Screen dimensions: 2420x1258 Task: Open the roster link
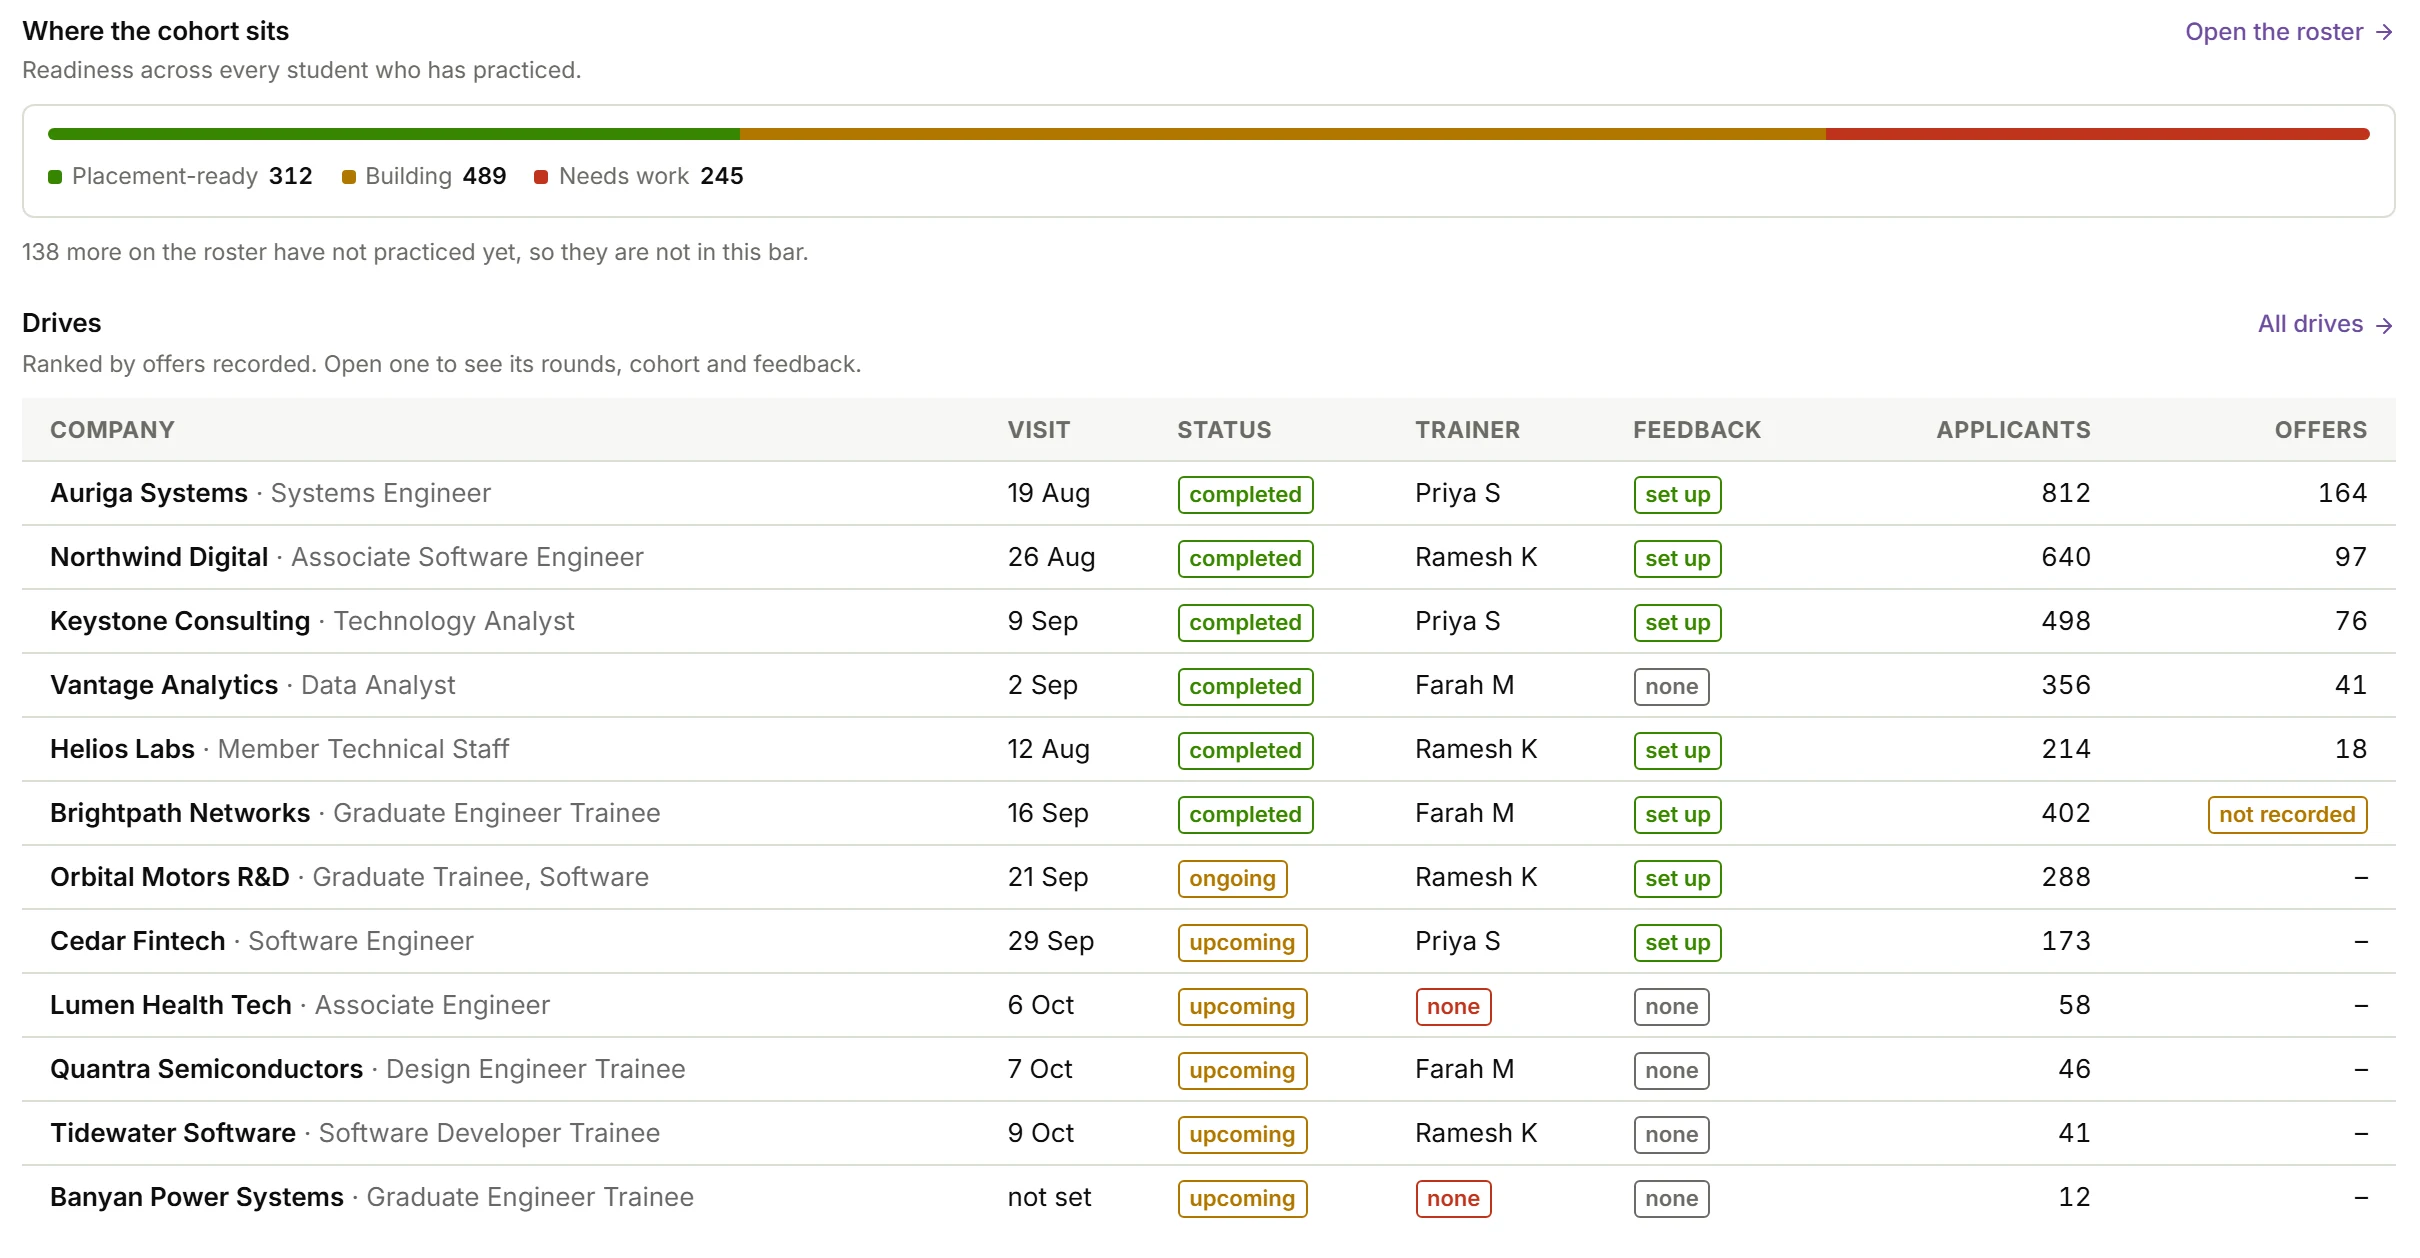pos(2288,32)
